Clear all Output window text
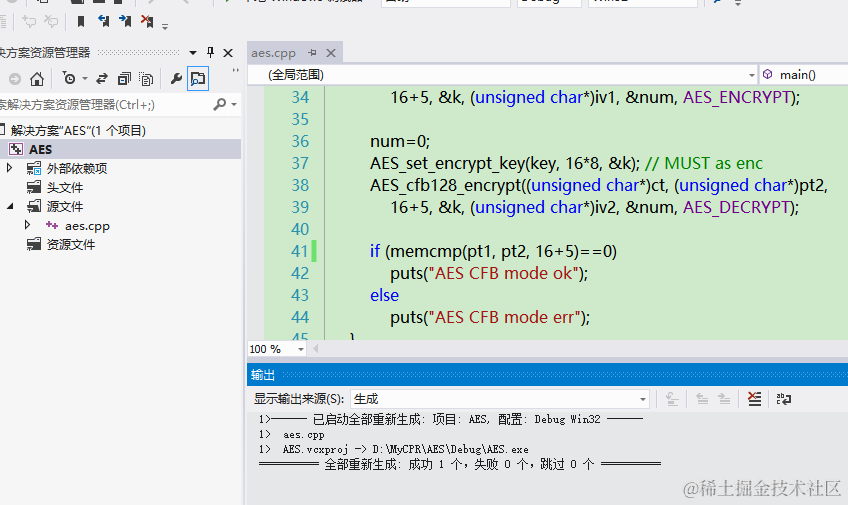This screenshot has width=848, height=505. tap(754, 399)
